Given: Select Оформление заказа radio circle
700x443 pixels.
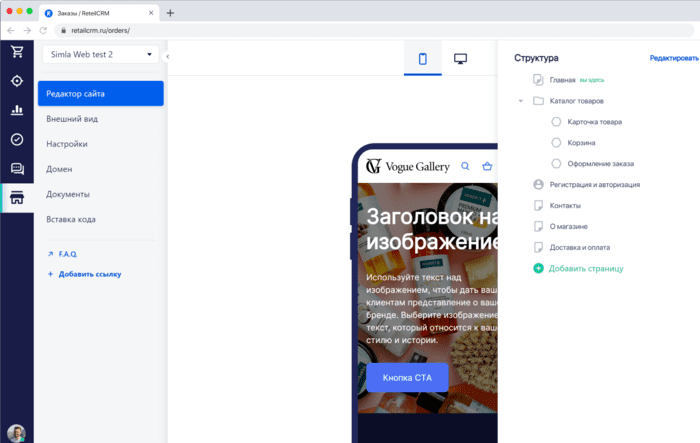Looking at the screenshot, I should [556, 163].
